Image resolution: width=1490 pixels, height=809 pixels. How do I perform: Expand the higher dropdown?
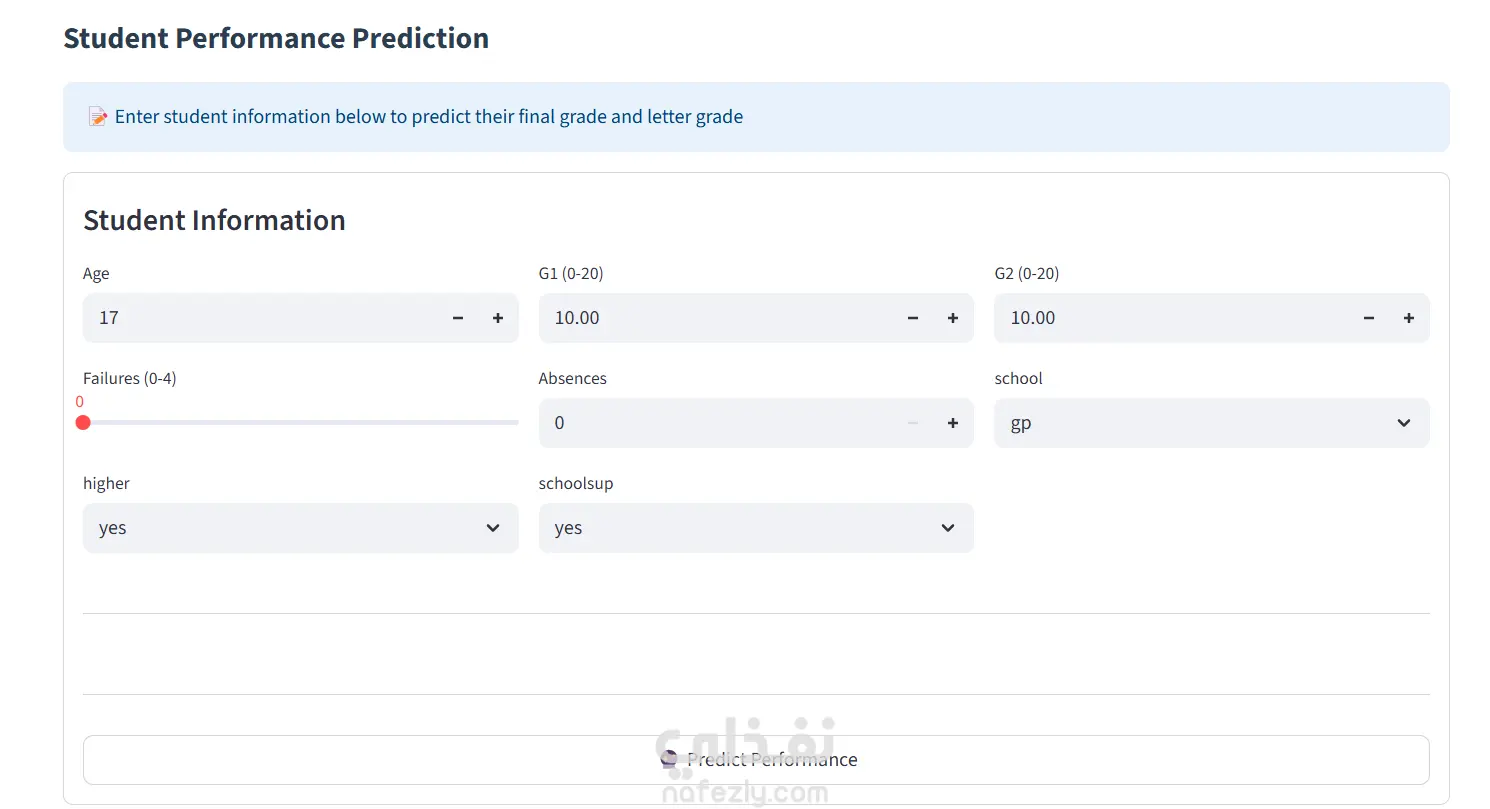(301, 528)
